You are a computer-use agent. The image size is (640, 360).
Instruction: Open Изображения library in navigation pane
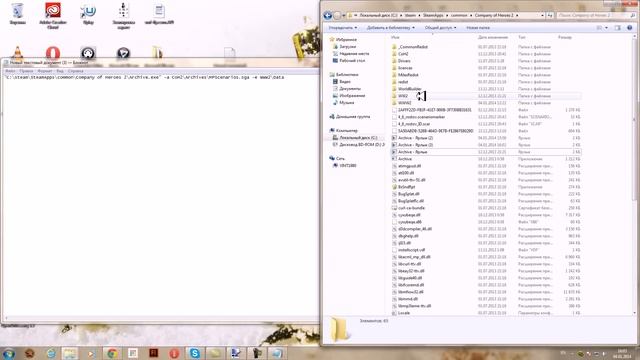click(x=352, y=96)
